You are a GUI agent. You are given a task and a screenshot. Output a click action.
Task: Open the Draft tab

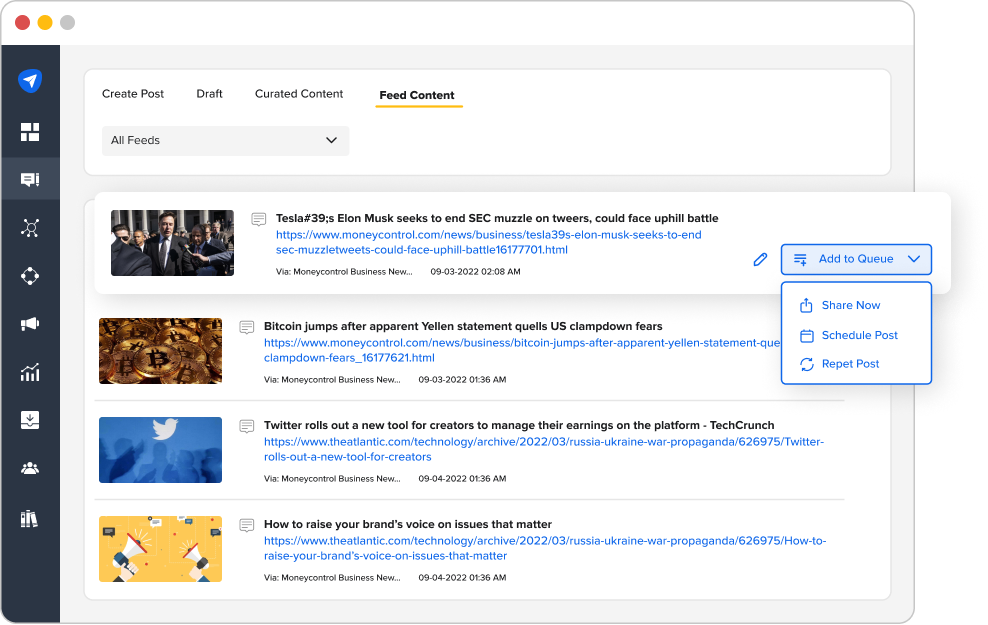(x=209, y=93)
